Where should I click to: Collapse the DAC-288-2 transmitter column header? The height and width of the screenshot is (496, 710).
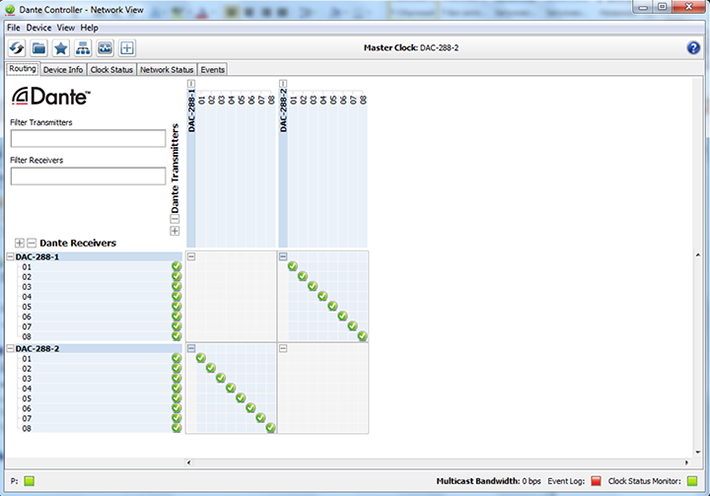[x=283, y=83]
